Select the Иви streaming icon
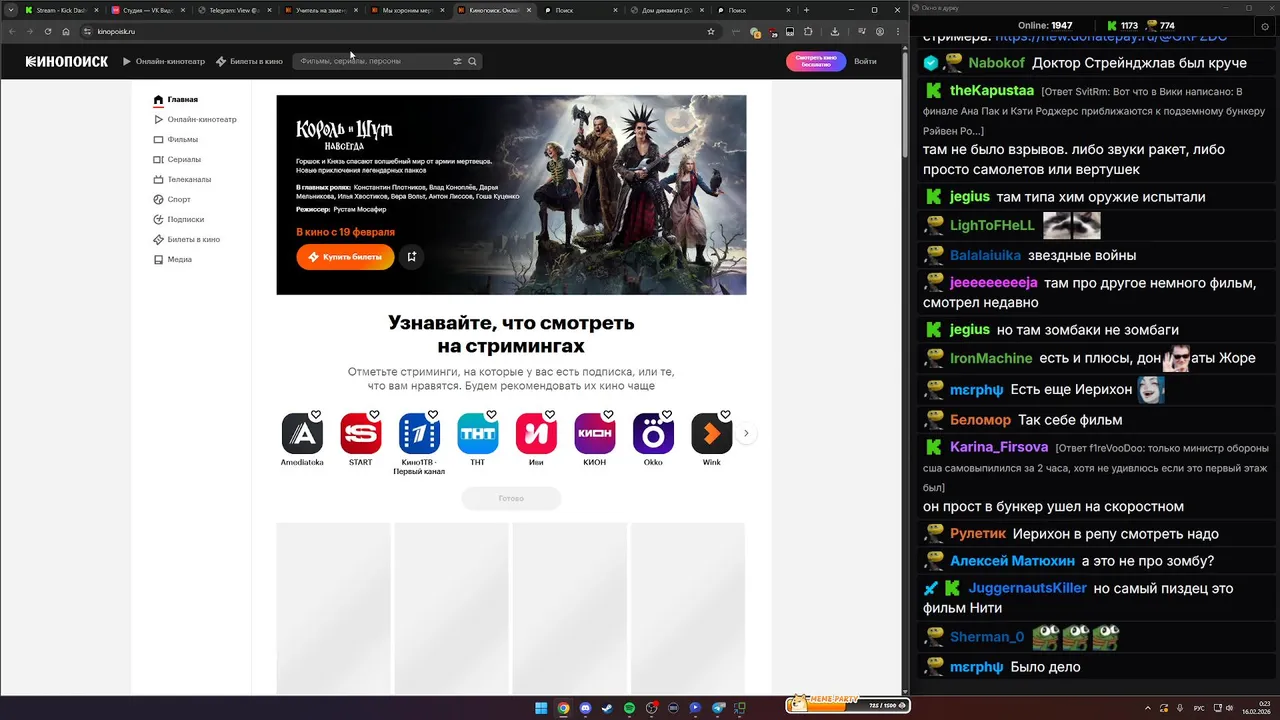This screenshot has width=1280, height=720. pyautogui.click(x=536, y=434)
